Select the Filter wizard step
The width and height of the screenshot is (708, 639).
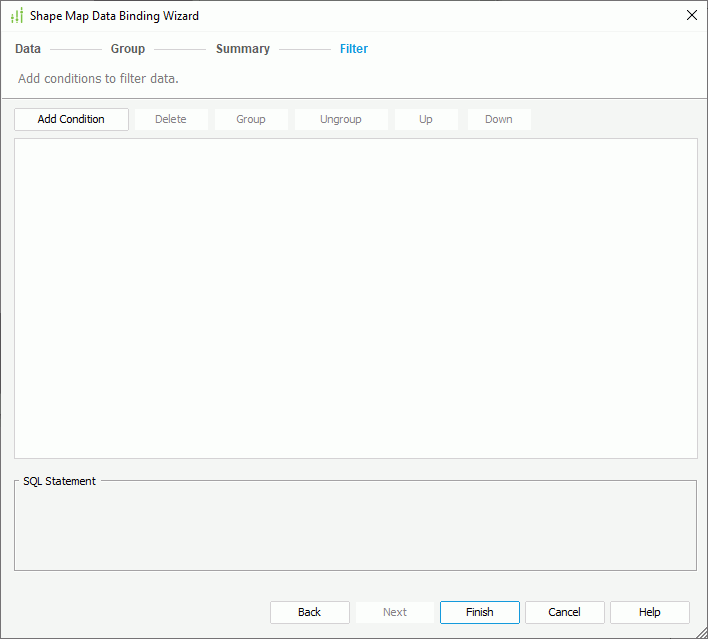354,49
